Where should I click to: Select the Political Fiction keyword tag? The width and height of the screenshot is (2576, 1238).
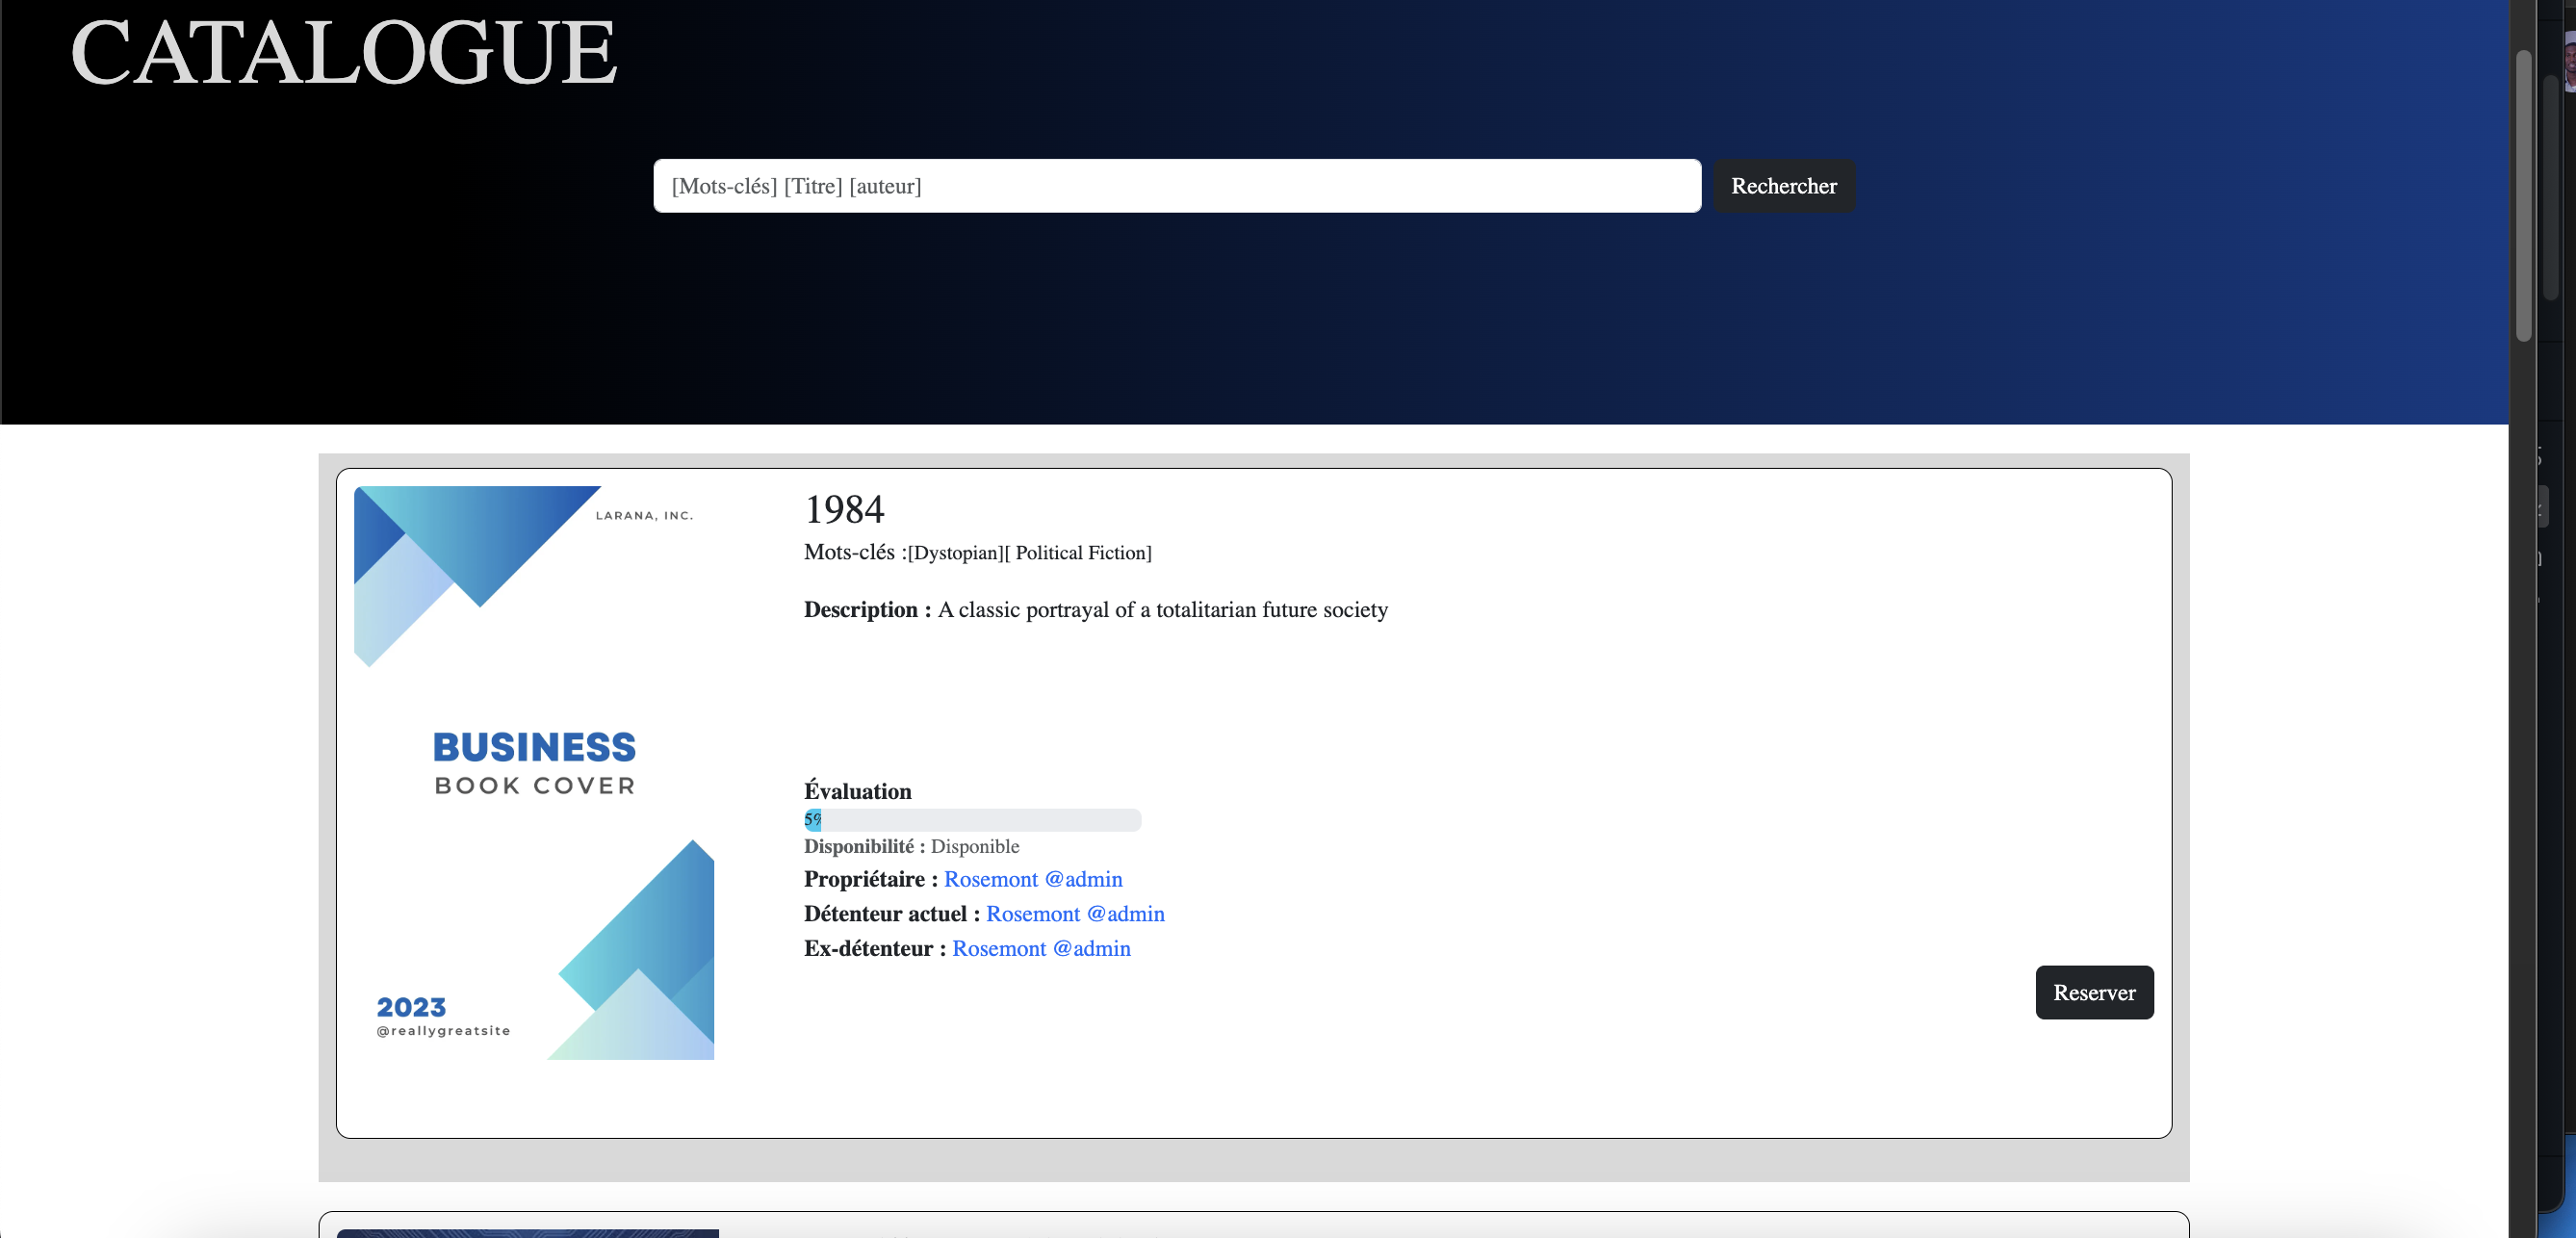click(1078, 553)
